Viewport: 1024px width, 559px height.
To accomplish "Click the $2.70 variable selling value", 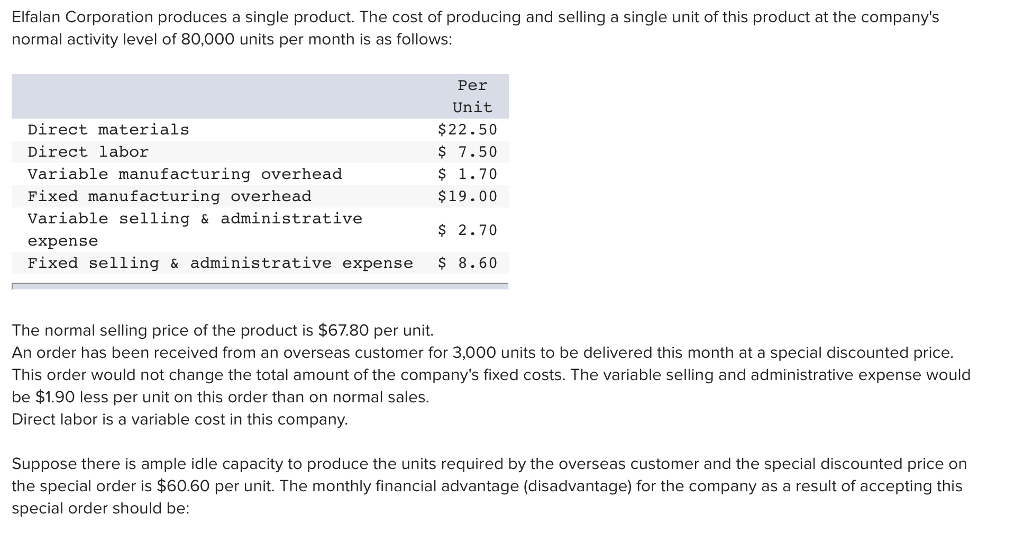I will click(x=467, y=230).
